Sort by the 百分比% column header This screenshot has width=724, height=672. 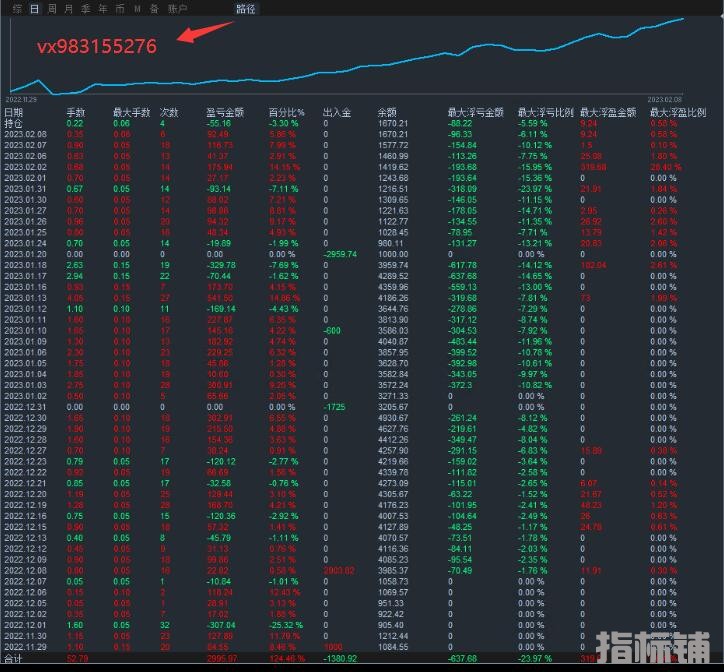(x=287, y=112)
